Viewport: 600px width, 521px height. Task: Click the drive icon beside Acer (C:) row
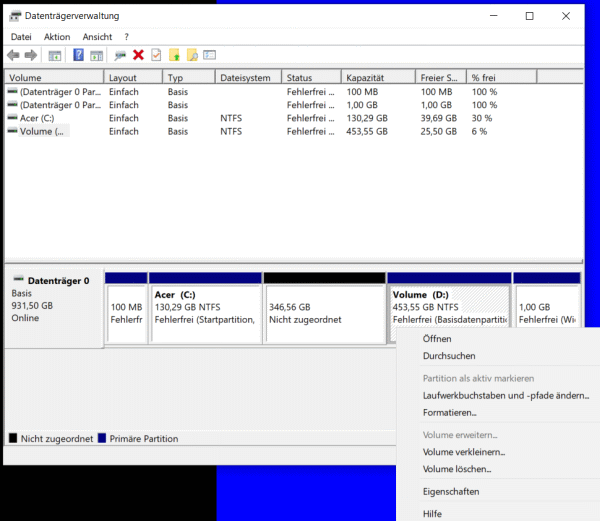[x=13, y=118]
